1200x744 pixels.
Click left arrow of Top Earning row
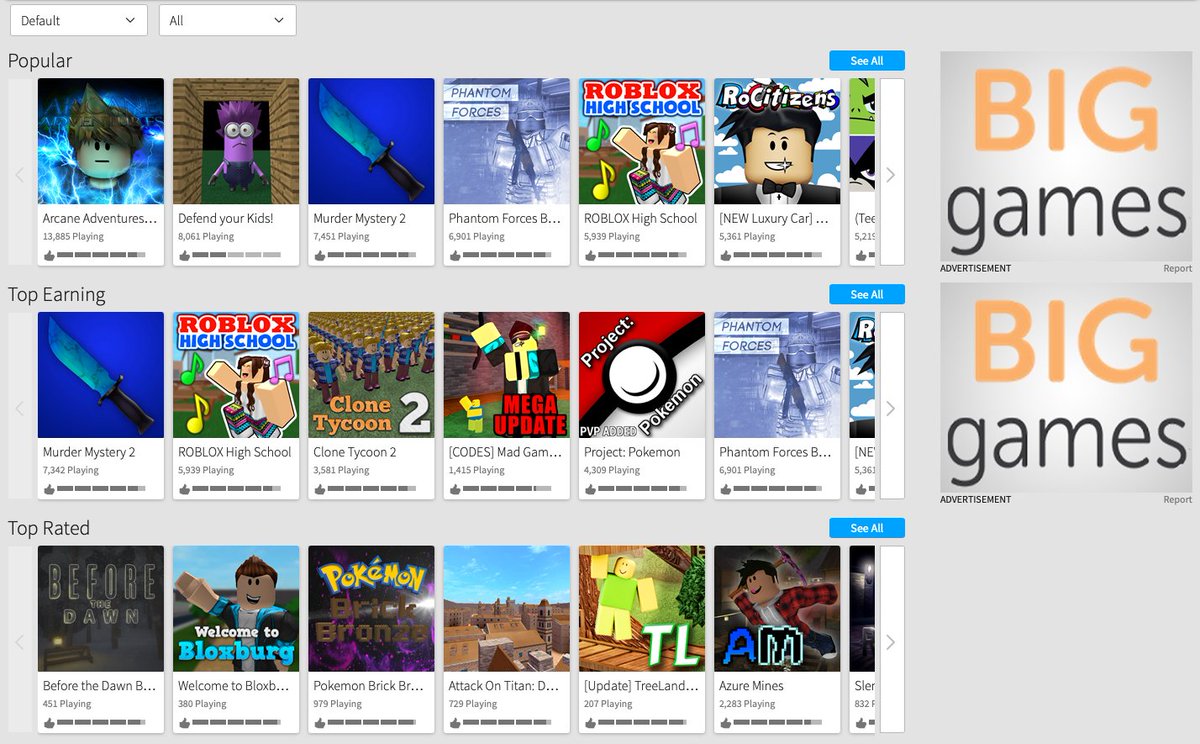(20, 407)
